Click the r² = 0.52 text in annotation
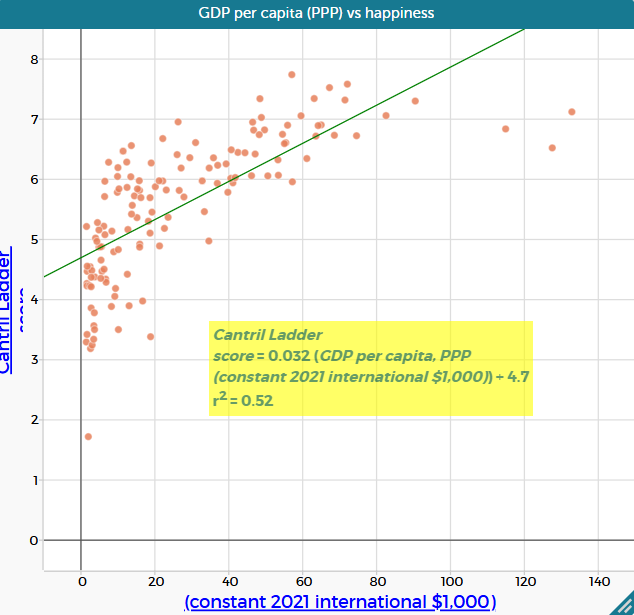 coord(244,400)
